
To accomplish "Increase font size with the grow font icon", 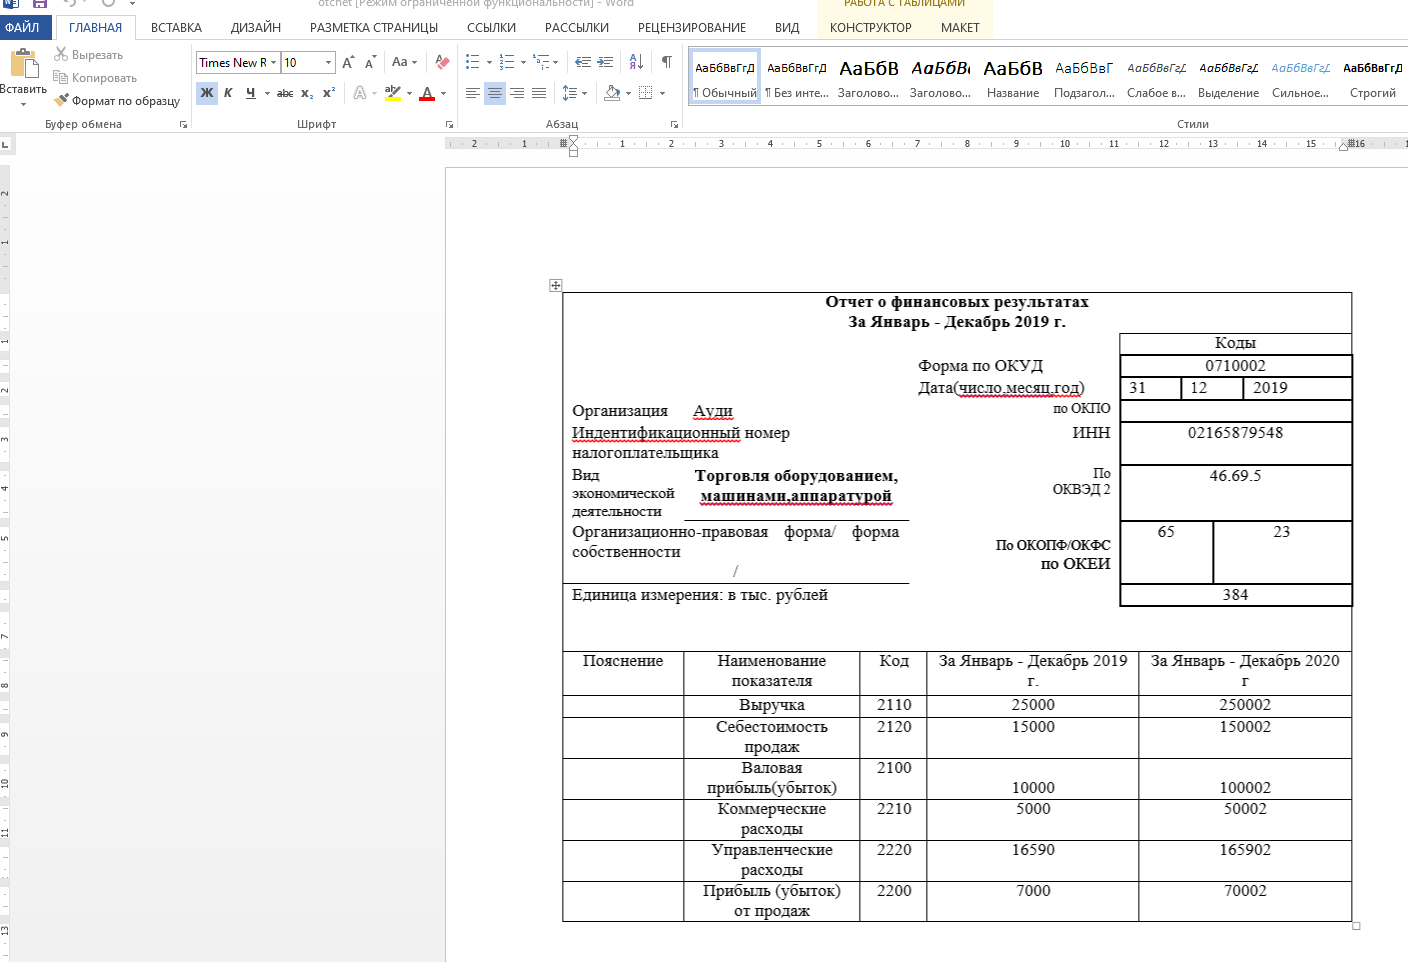I will pos(348,62).
